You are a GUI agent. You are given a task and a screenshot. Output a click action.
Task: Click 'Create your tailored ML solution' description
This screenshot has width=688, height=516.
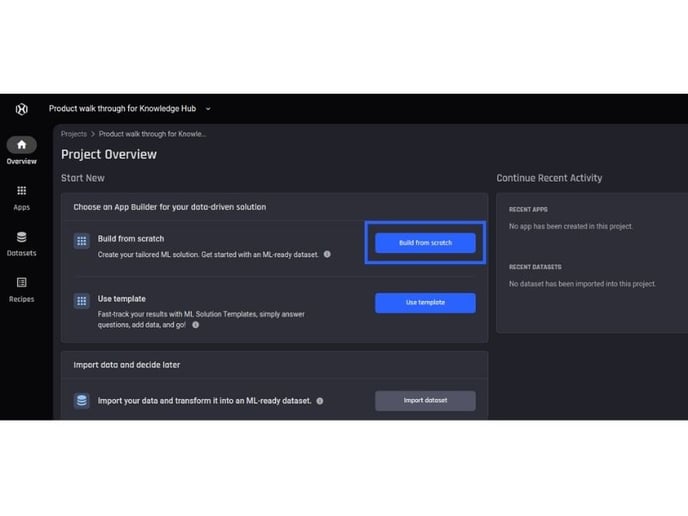[x=208, y=254]
